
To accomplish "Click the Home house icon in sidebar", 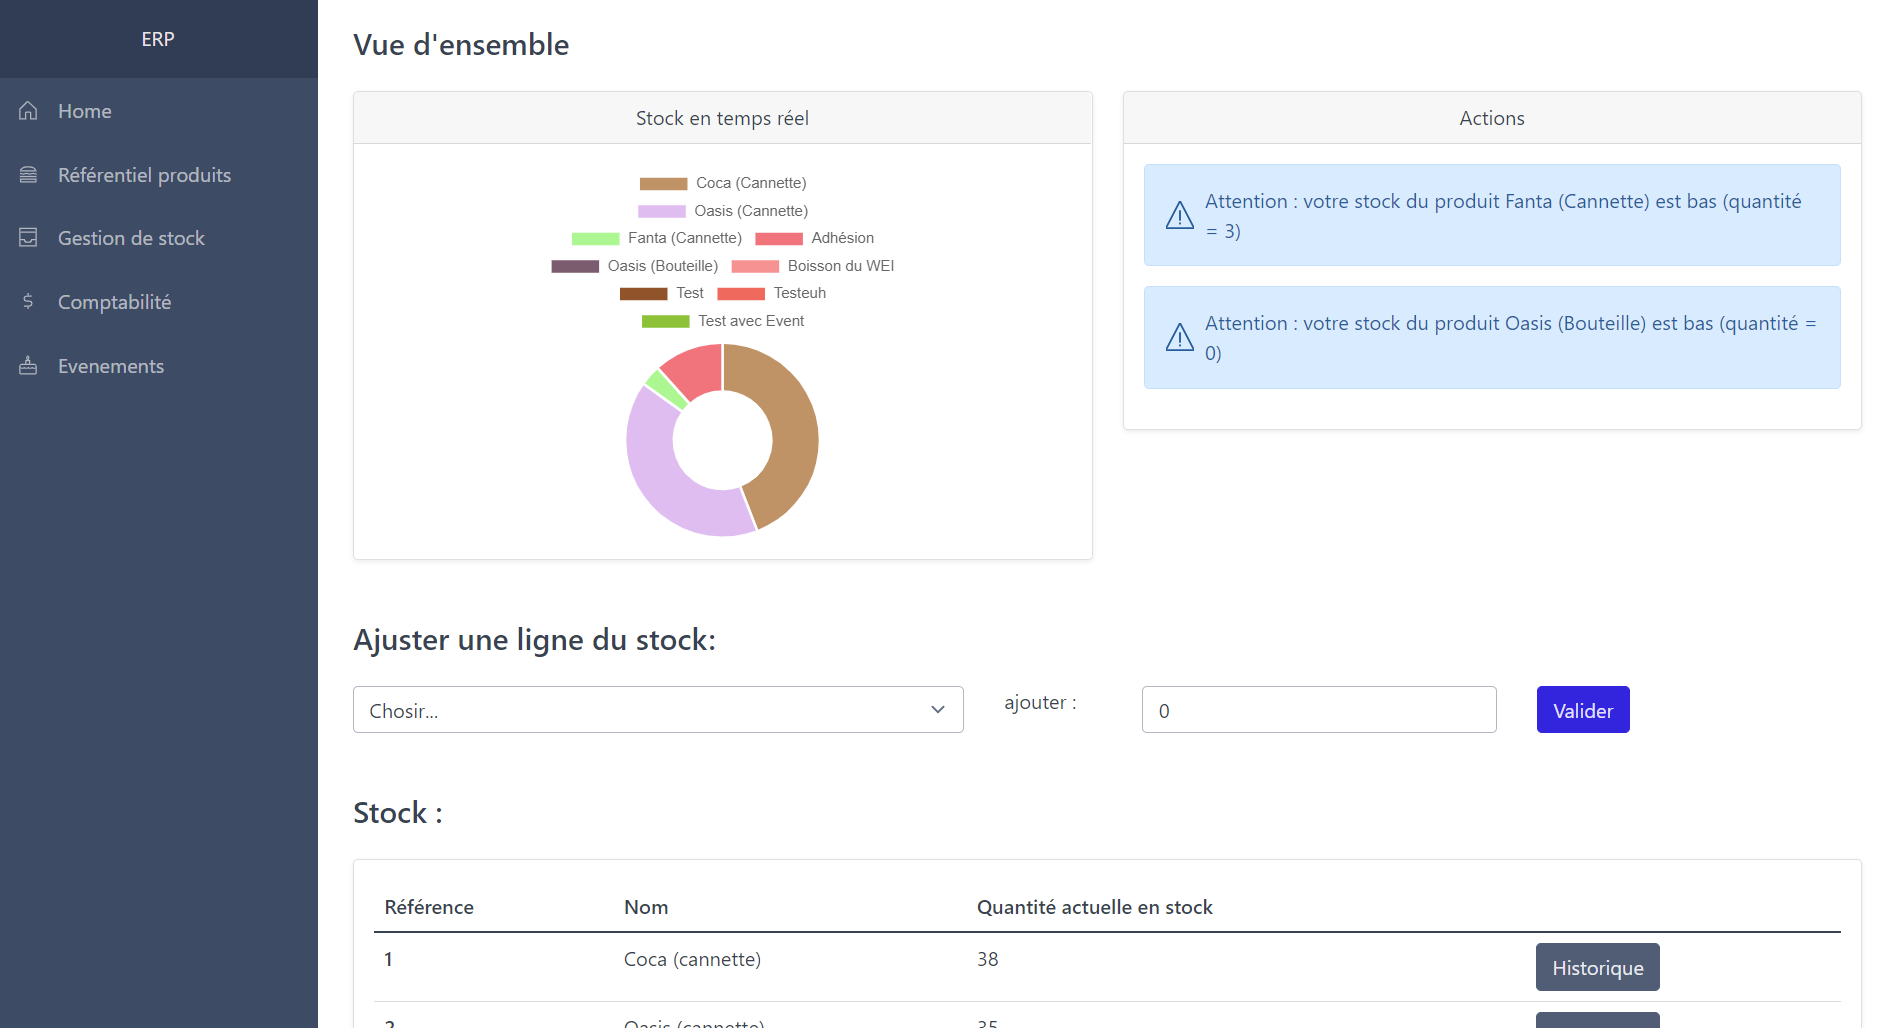I will click(x=28, y=111).
